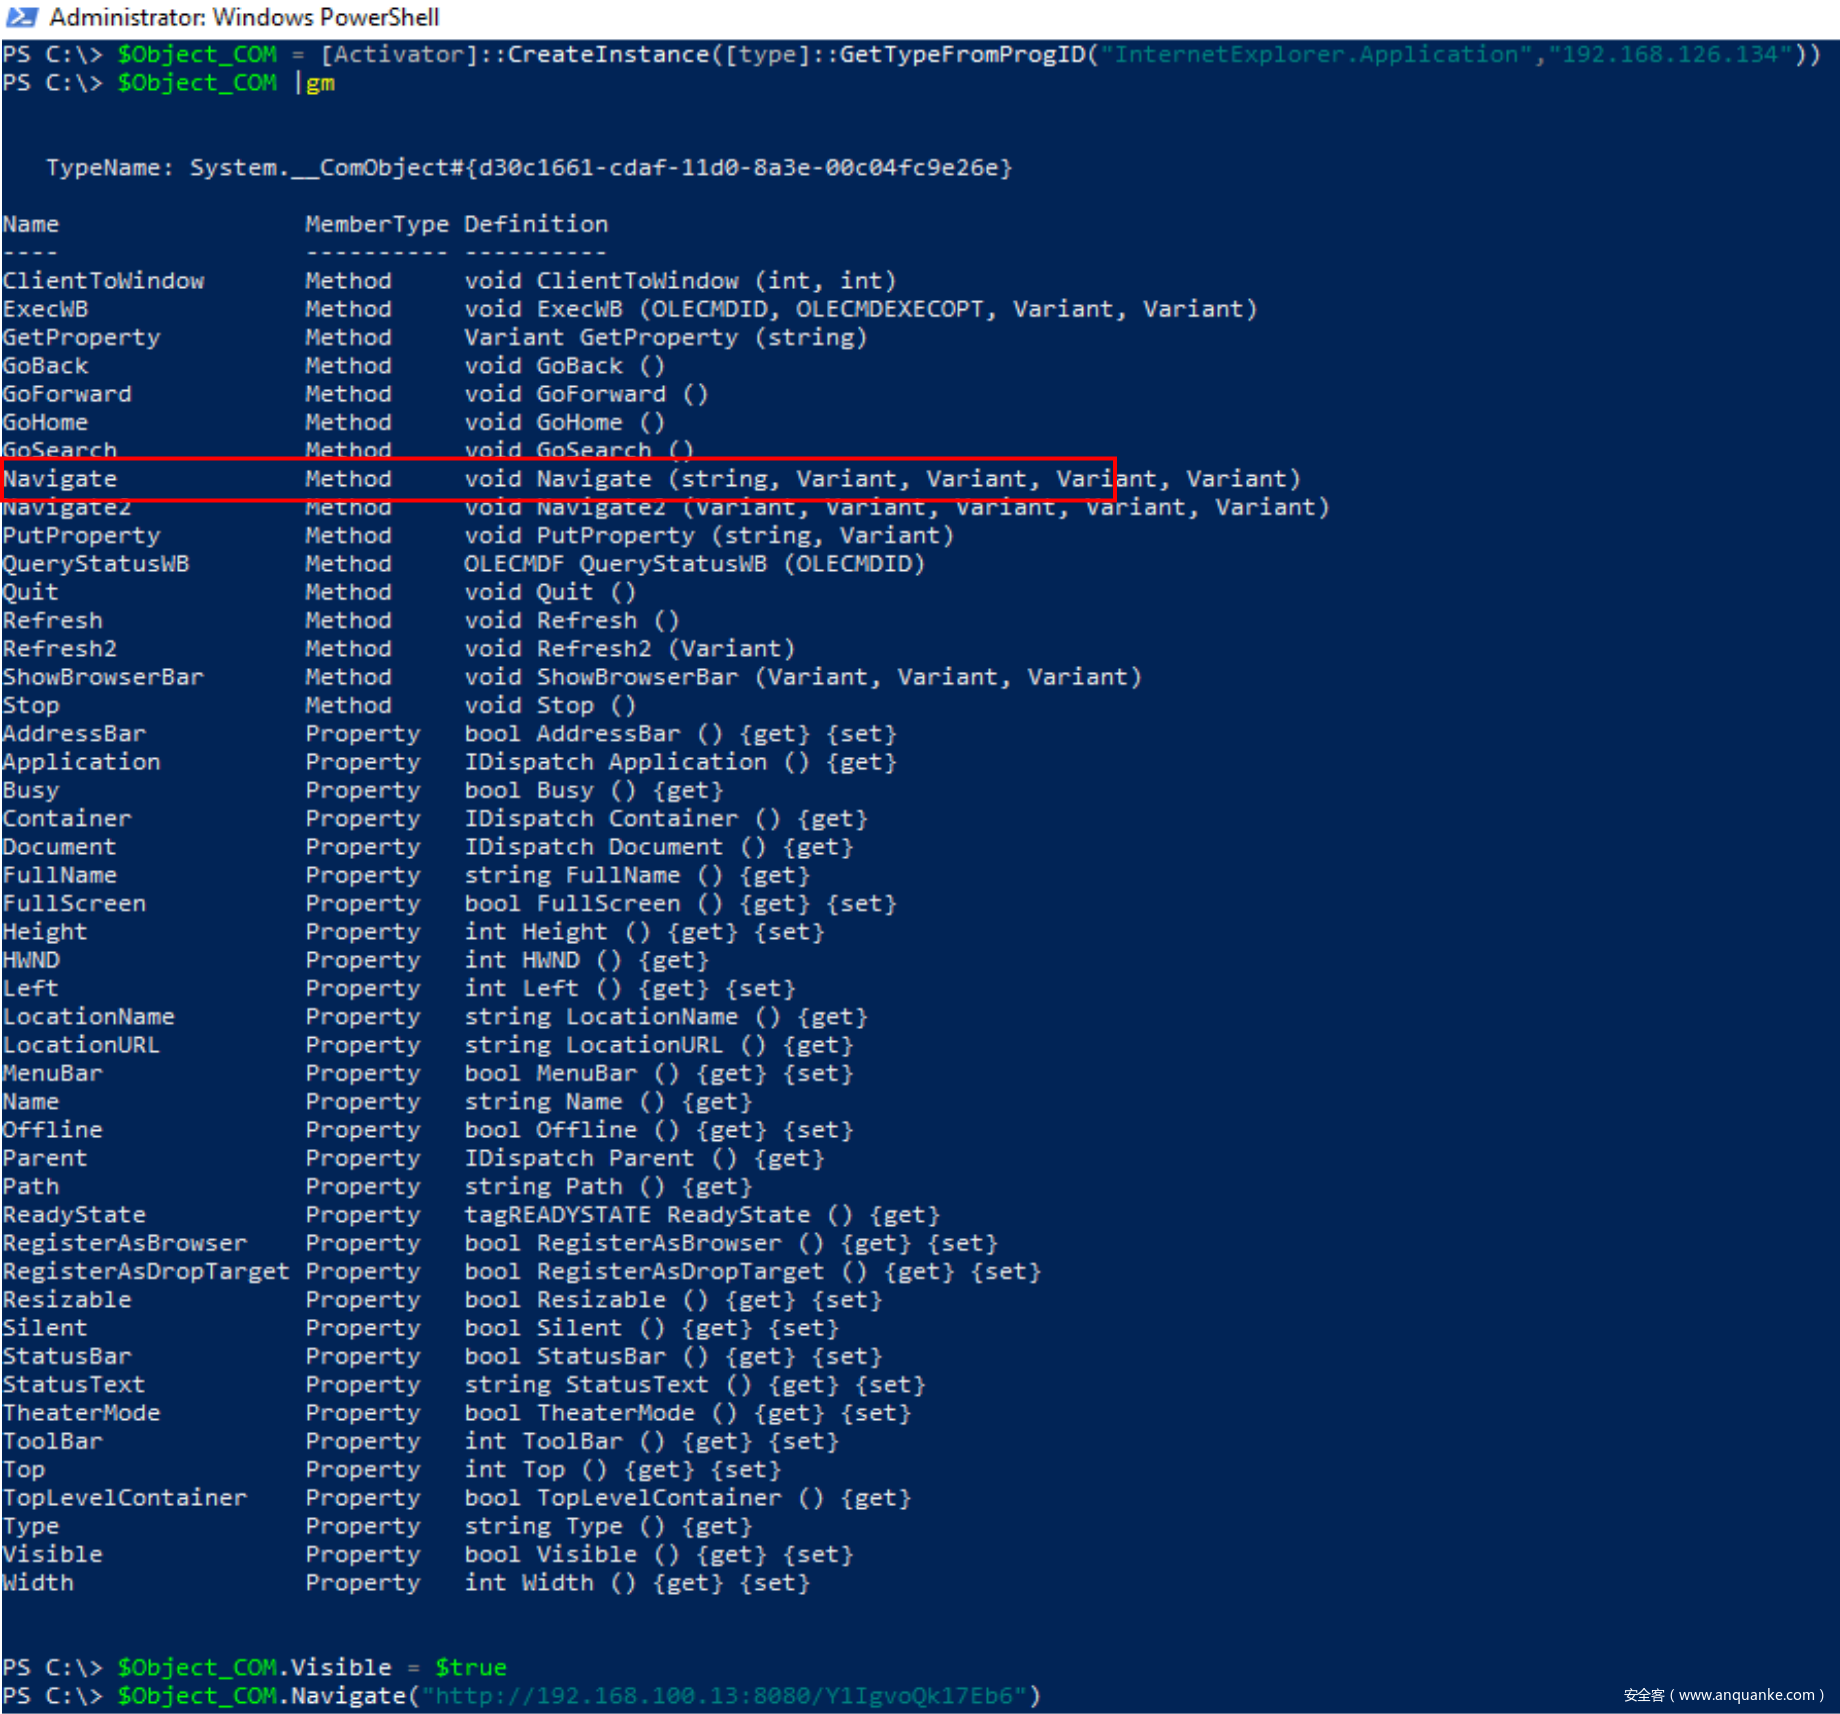Click the LocationURL property name
Image resolution: width=1840 pixels, height=1714 pixels.
tap(81, 1045)
